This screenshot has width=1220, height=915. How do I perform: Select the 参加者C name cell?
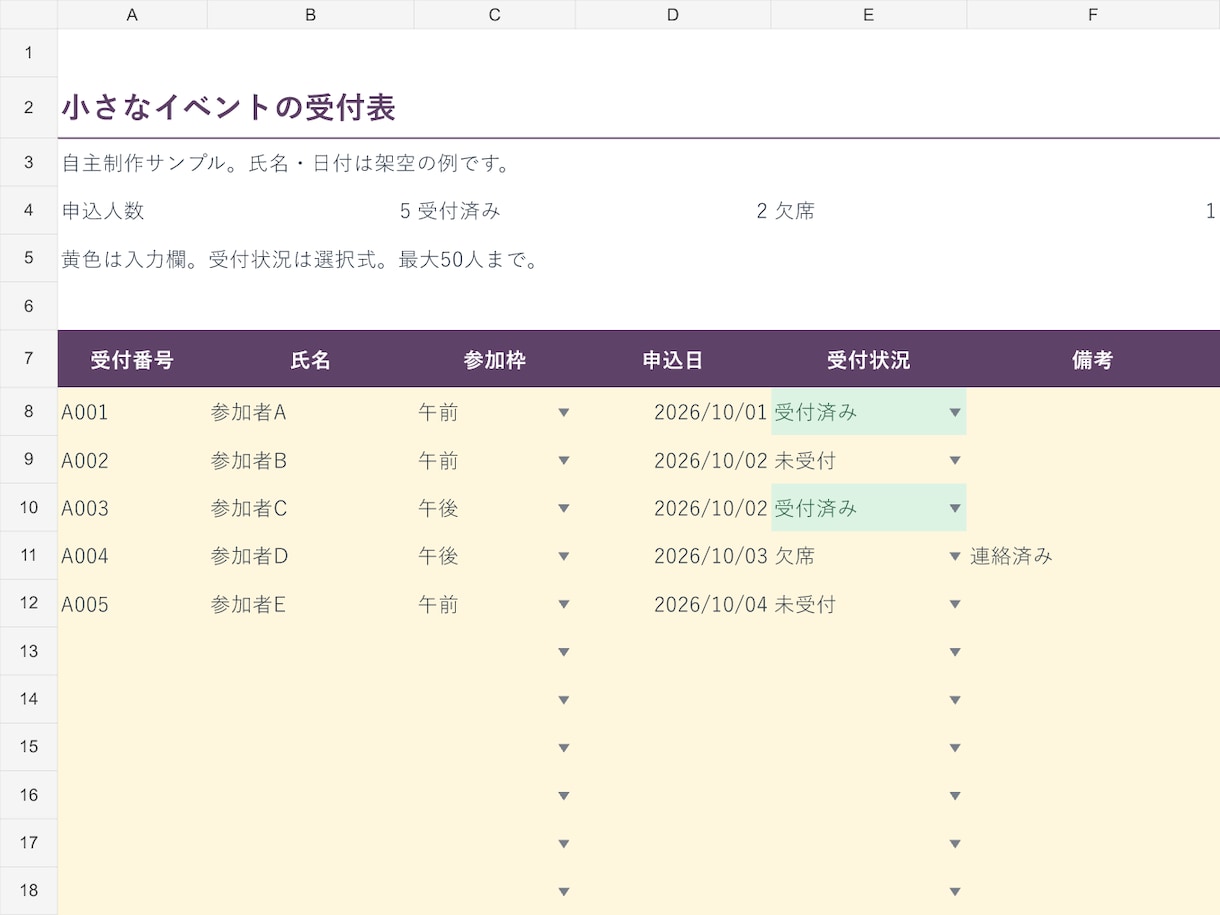[311, 508]
